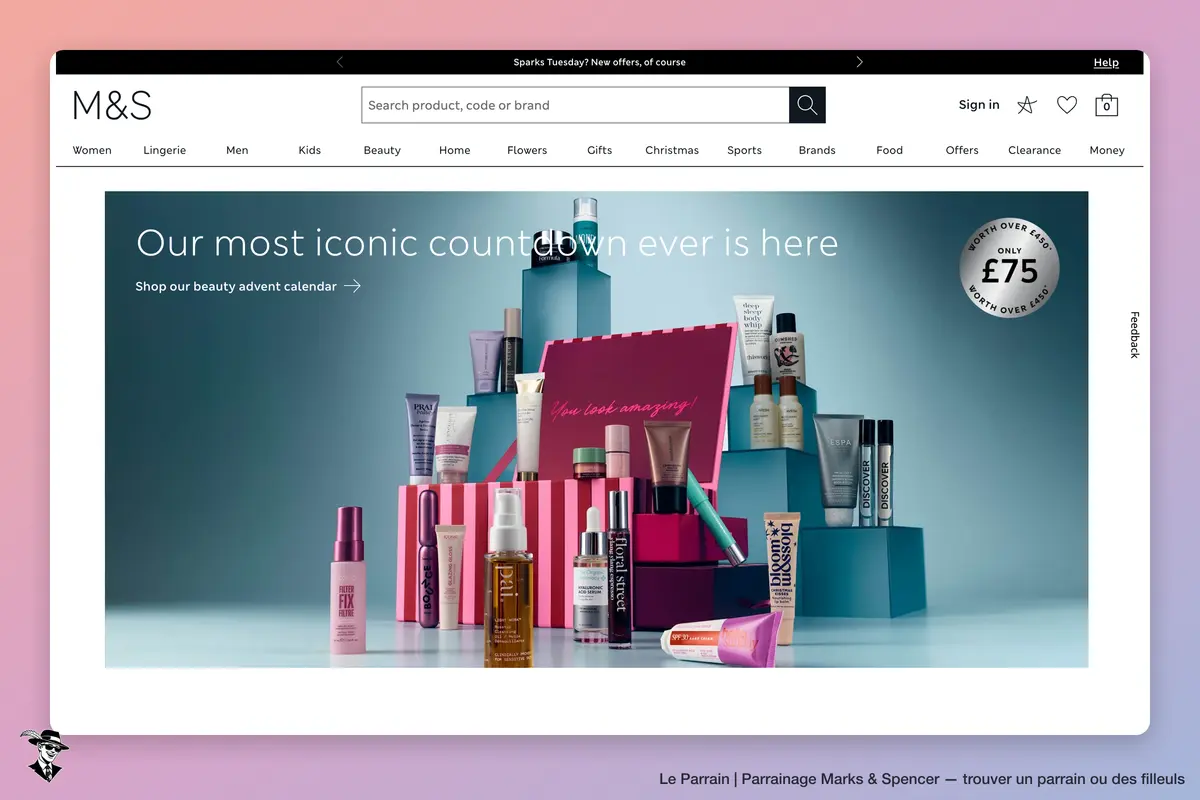
Task: Open the Flowers menu
Action: 527,150
